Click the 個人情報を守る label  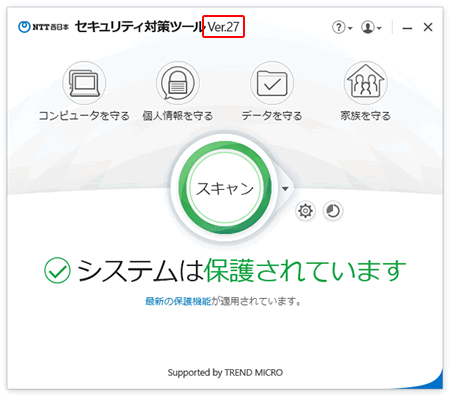pos(178,116)
